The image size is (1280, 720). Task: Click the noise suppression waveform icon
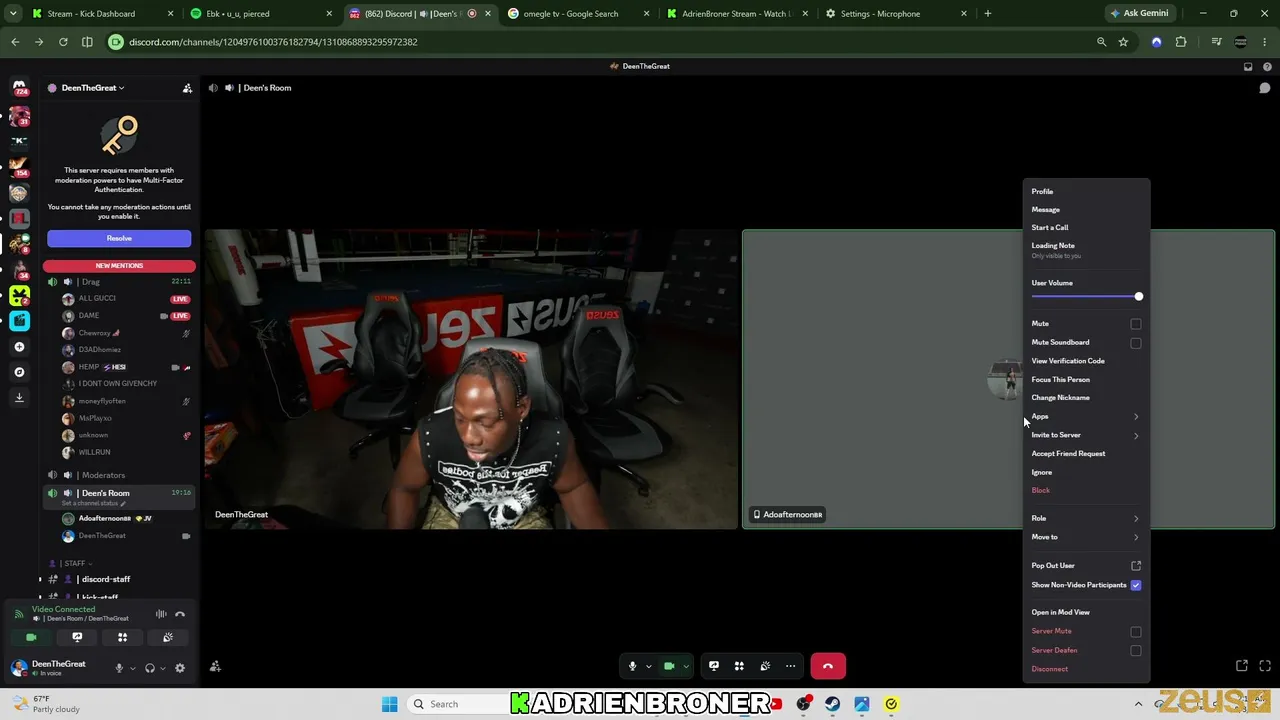(161, 614)
